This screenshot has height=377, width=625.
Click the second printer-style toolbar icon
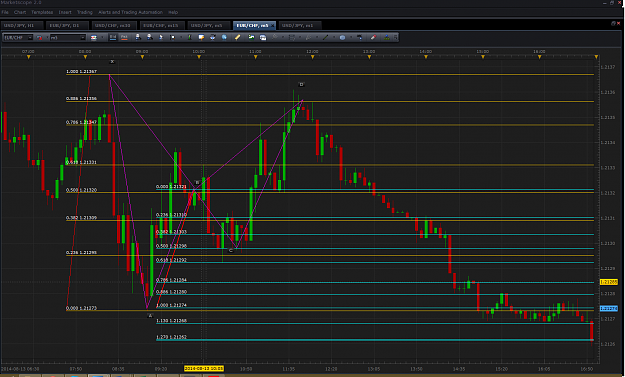(150, 37)
